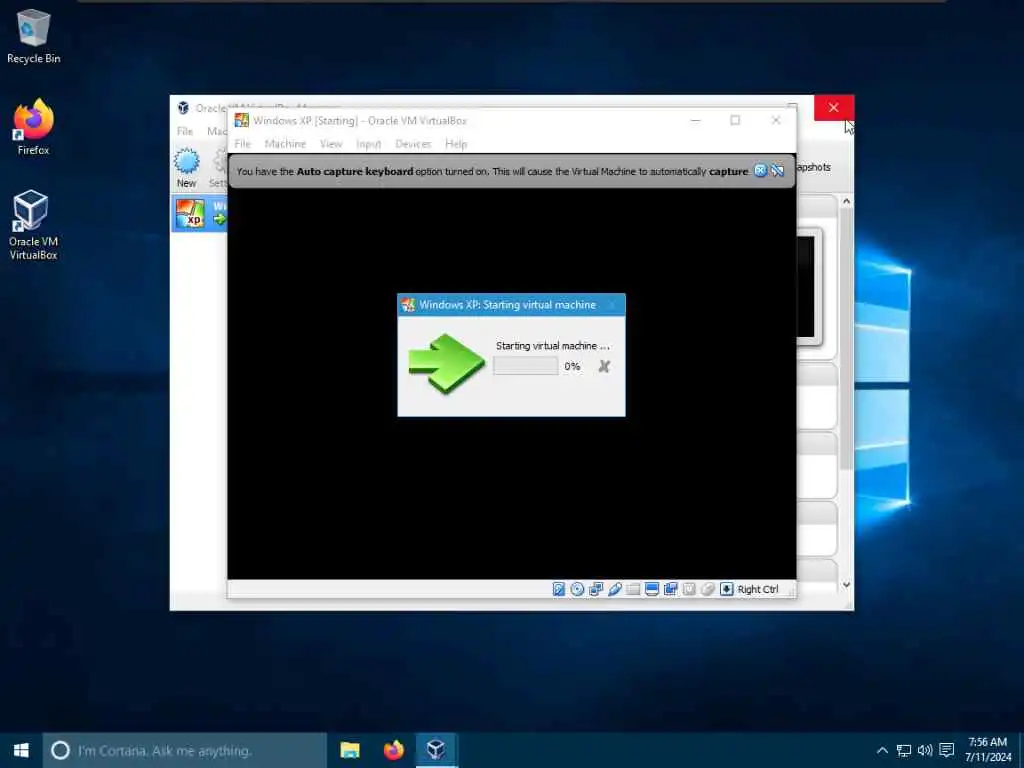
Task: Click the green arrow in starting dialog
Action: [447, 363]
